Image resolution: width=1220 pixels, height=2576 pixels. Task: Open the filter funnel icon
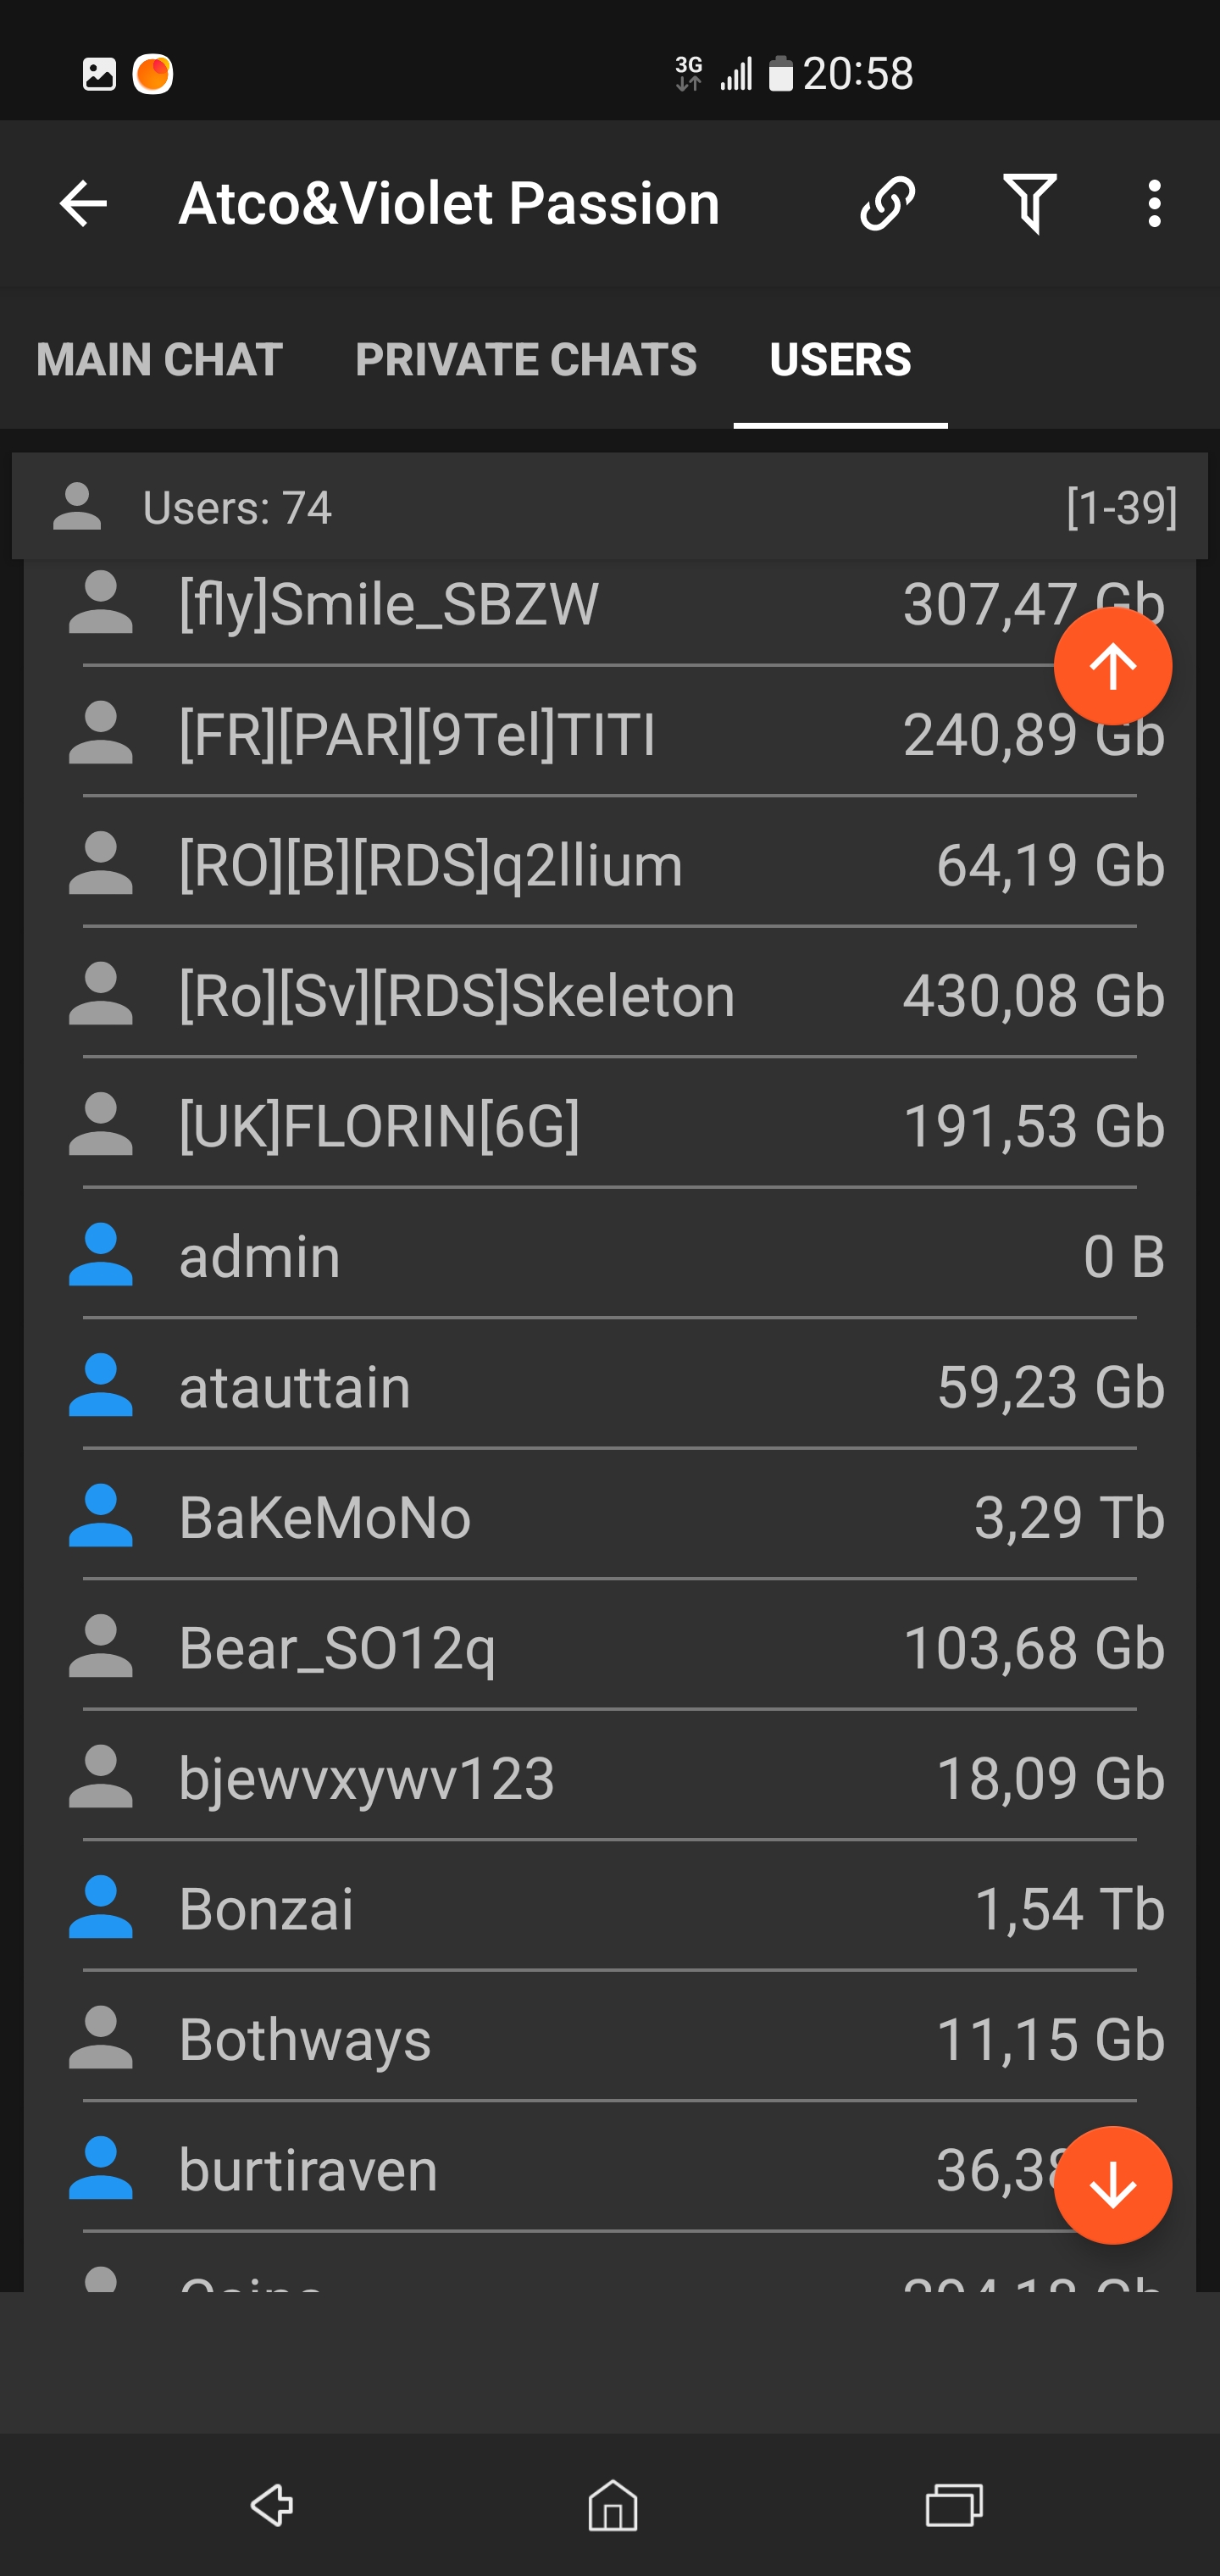(1029, 204)
